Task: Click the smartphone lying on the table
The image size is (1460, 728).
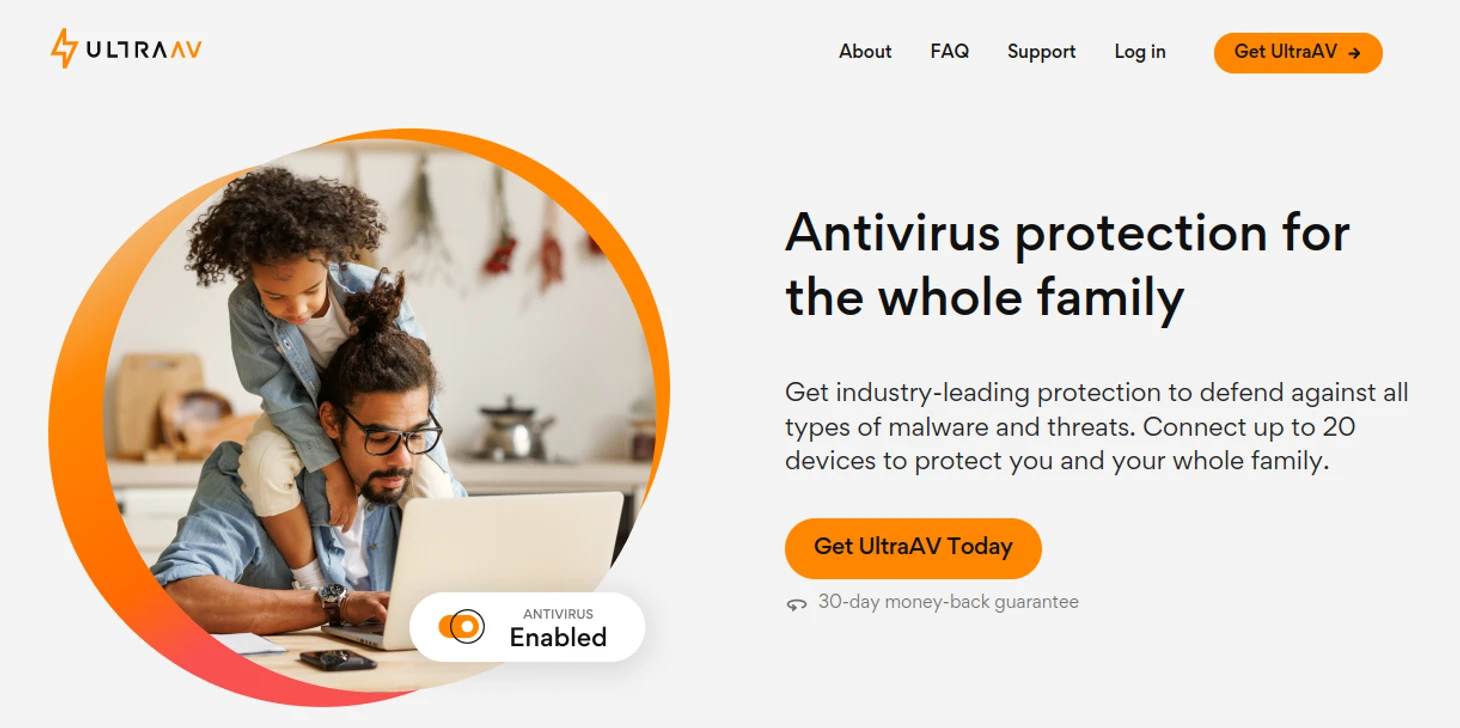Action: tap(338, 660)
